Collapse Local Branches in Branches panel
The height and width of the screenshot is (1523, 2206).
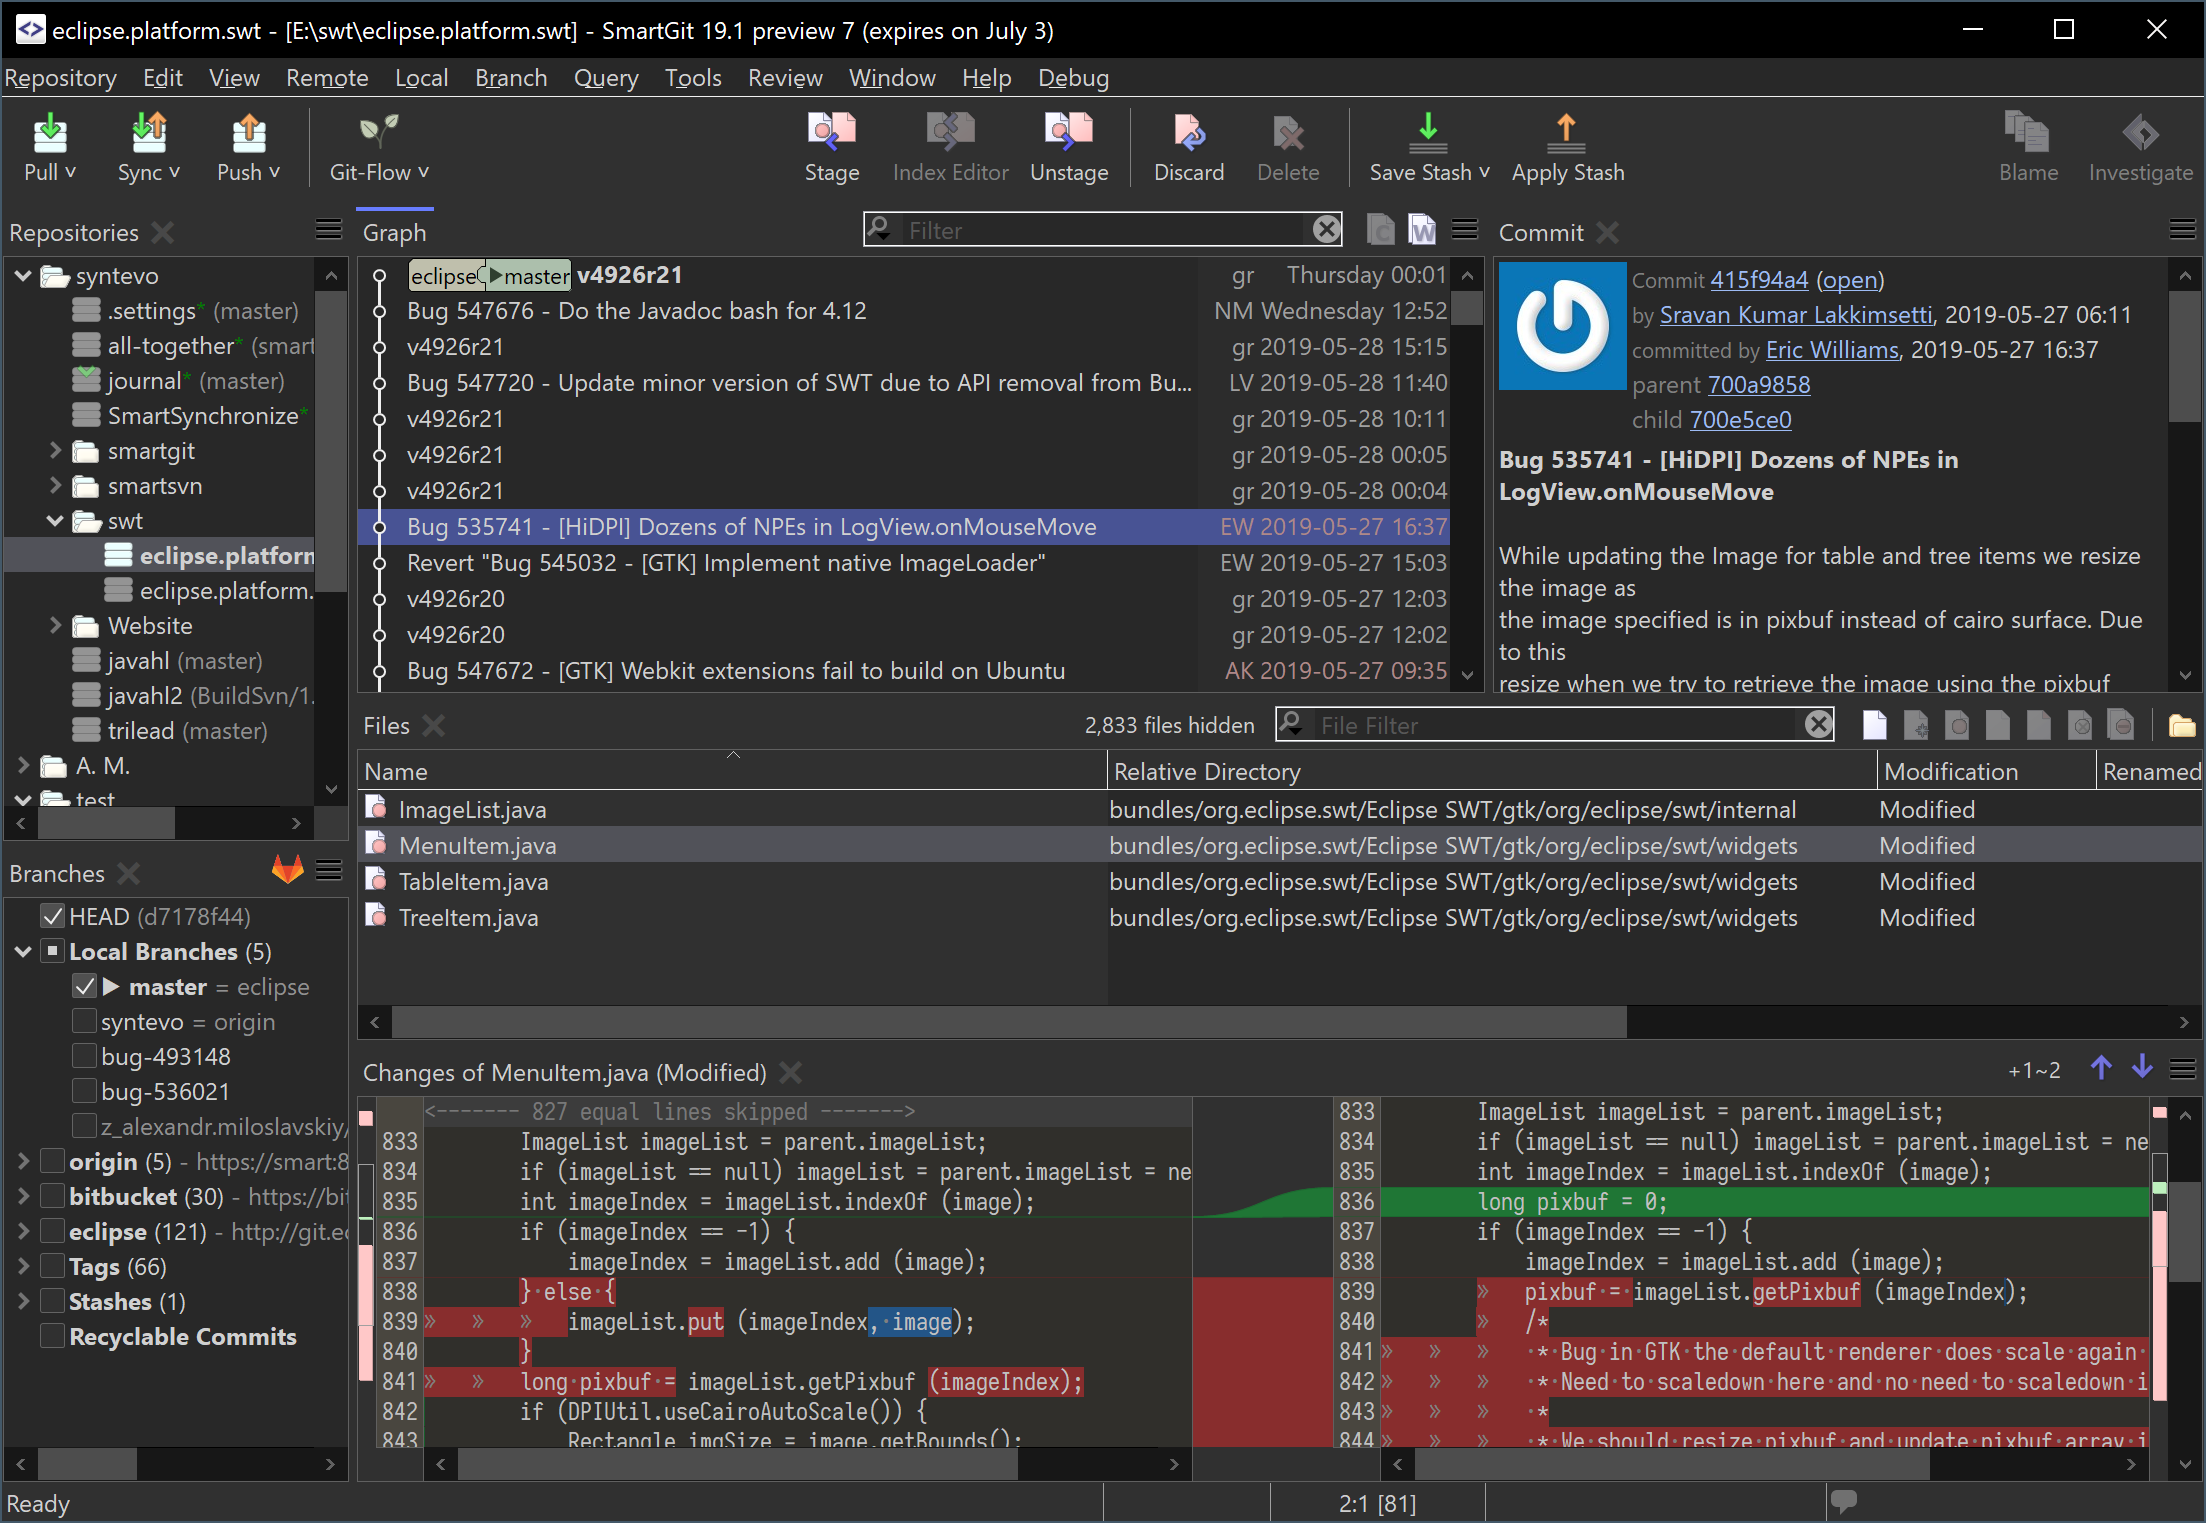click(24, 951)
